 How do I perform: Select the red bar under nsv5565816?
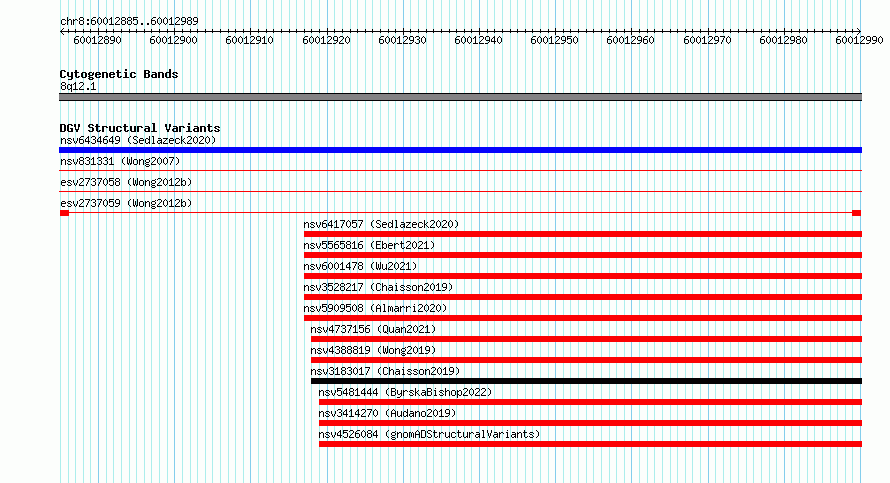click(583, 255)
